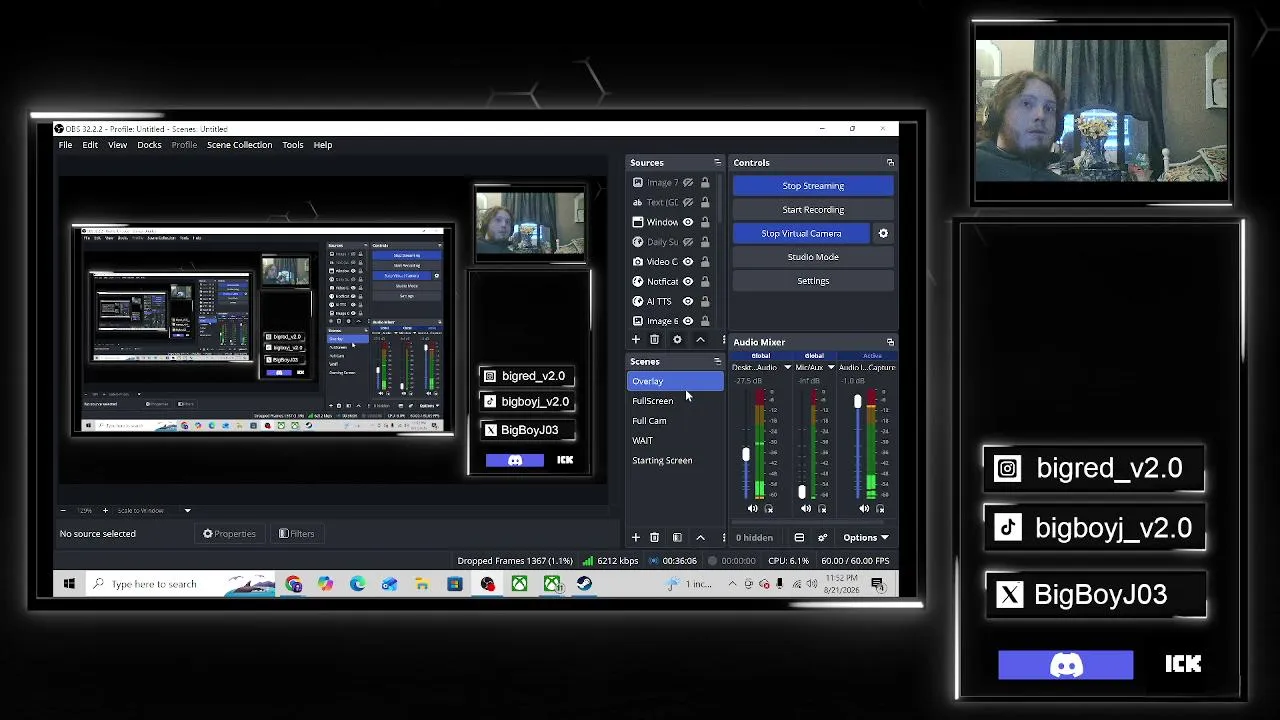Pop out the Controls dock
1280x720 pixels.
tap(890, 162)
